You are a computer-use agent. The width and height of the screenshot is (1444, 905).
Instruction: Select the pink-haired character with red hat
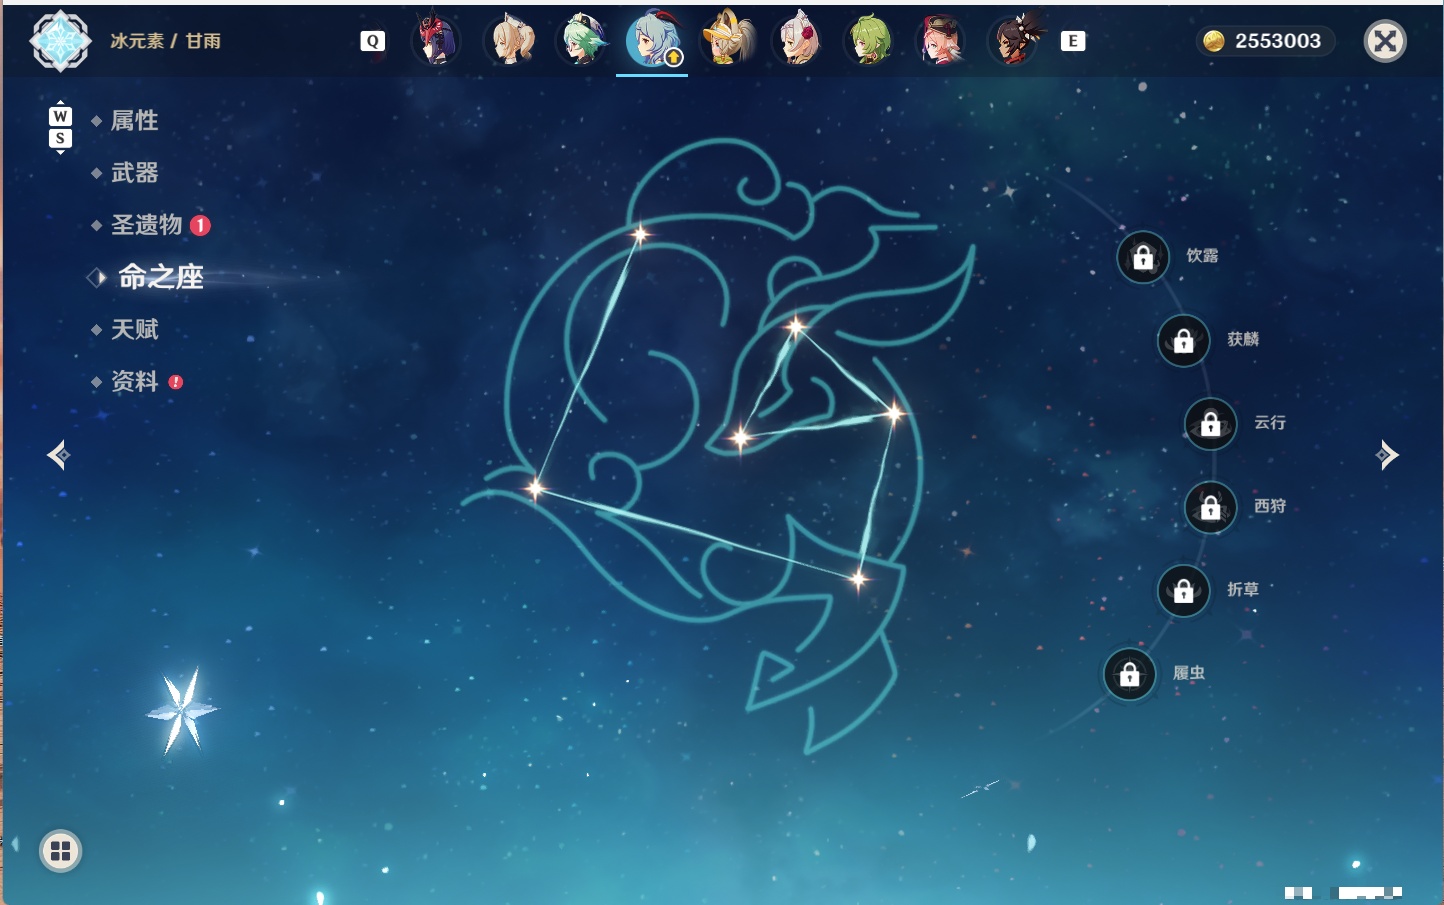point(941,40)
